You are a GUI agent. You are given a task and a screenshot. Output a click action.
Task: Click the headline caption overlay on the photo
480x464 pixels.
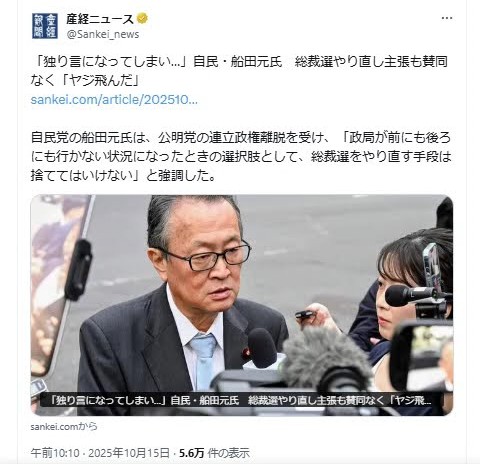pos(241,400)
